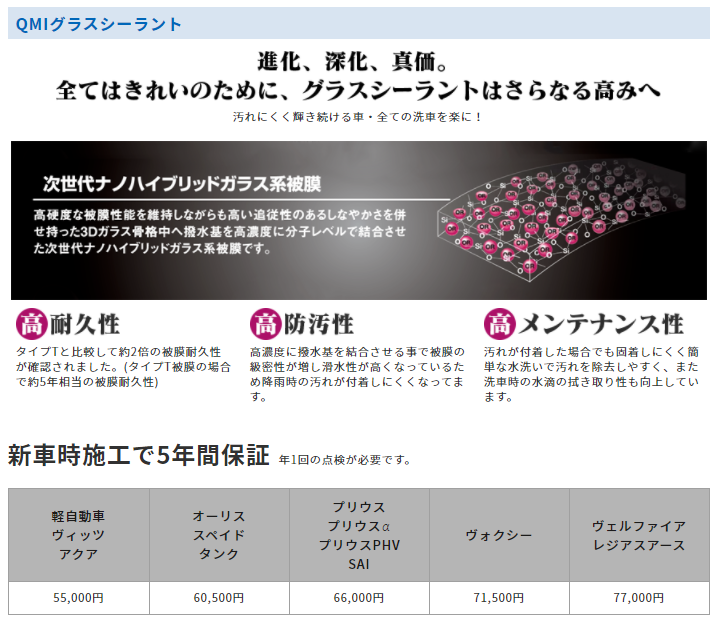Viewport: 716px width, 620px height.
Task: Click the 71,500円 price cell
Action: click(499, 598)
